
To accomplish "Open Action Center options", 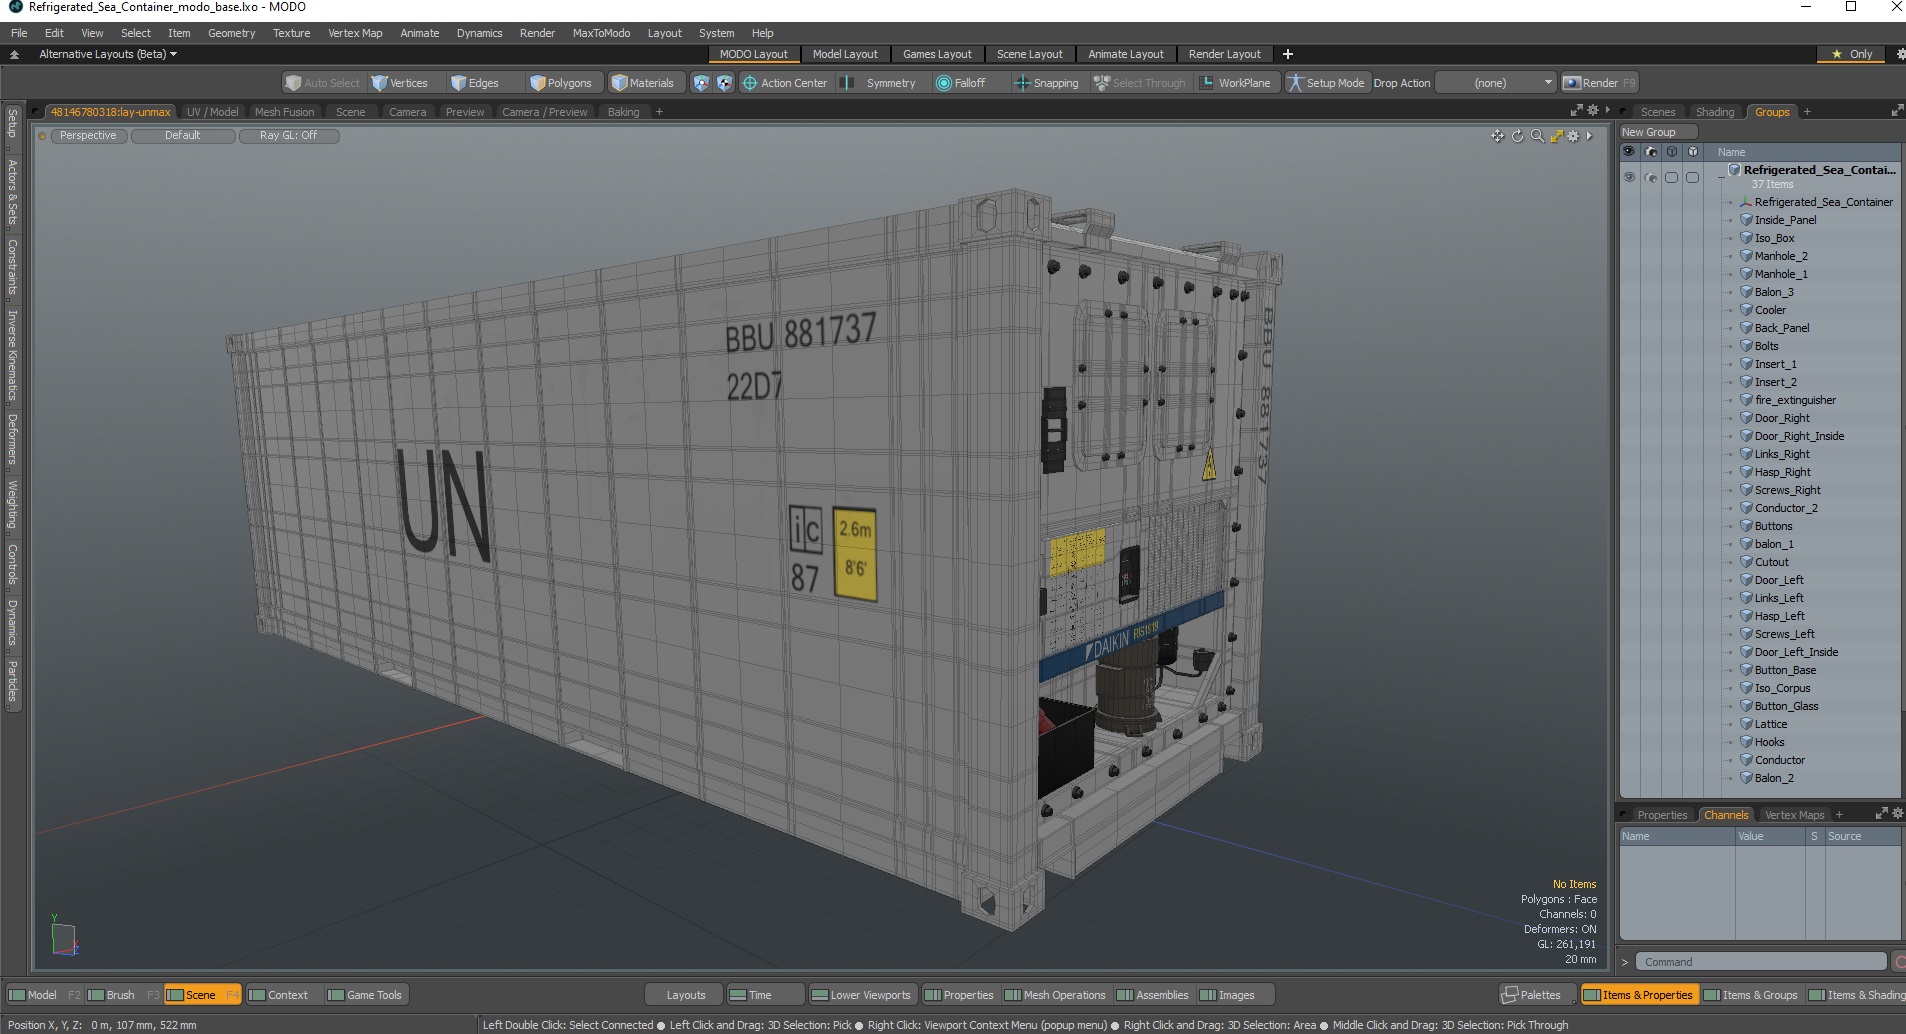I will pyautogui.click(x=785, y=83).
